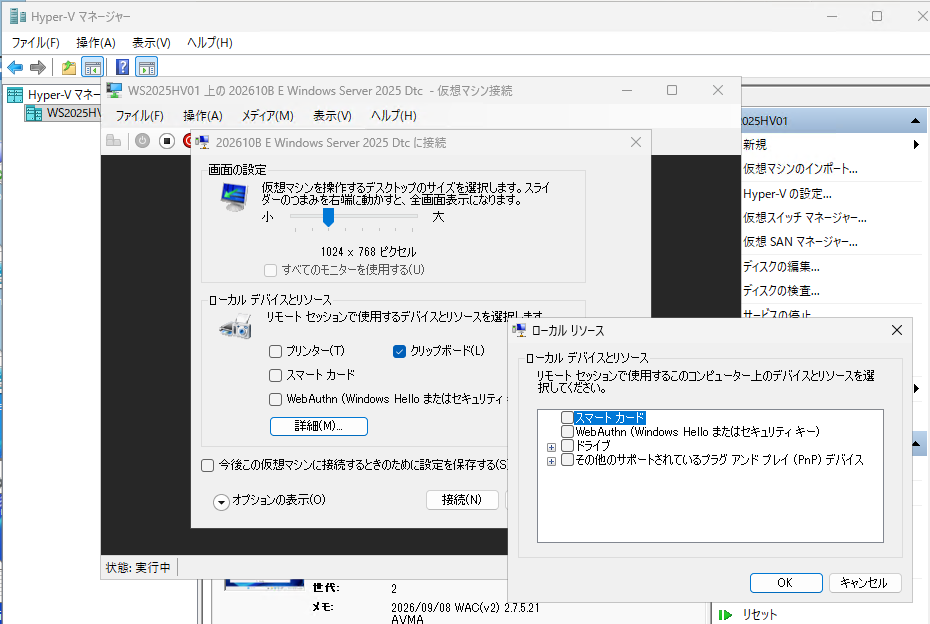Click the 詳細(M)... button
This screenshot has height=624, width=930.
[319, 426]
